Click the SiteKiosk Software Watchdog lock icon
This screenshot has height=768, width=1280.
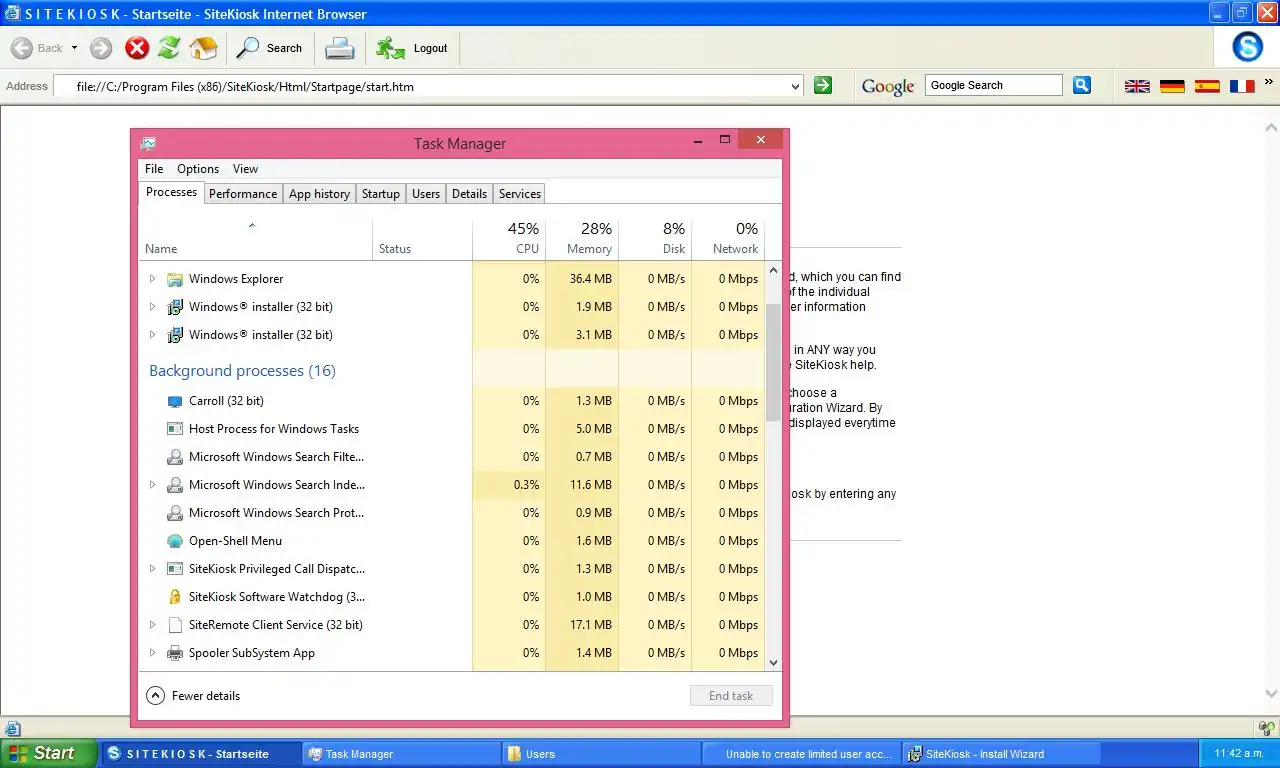175,597
